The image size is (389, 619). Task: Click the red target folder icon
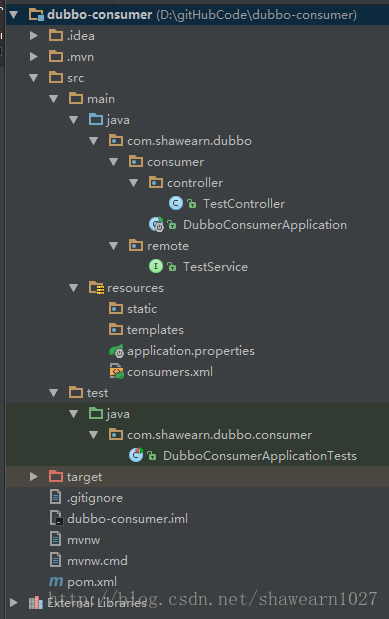[x=56, y=476]
